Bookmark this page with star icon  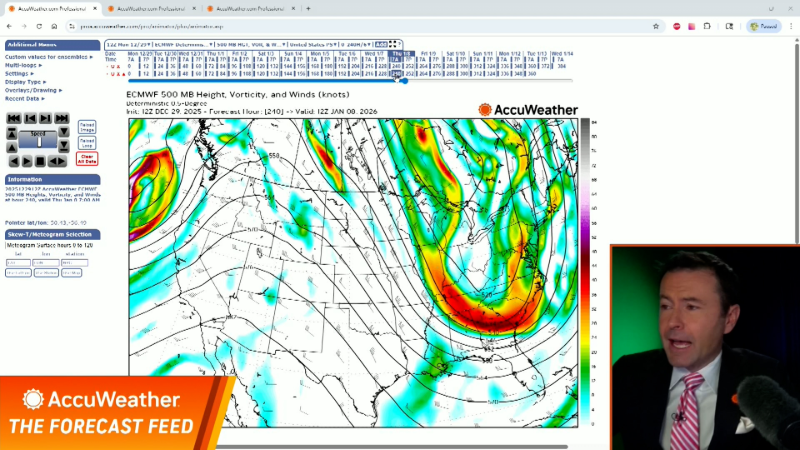pyautogui.click(x=656, y=26)
